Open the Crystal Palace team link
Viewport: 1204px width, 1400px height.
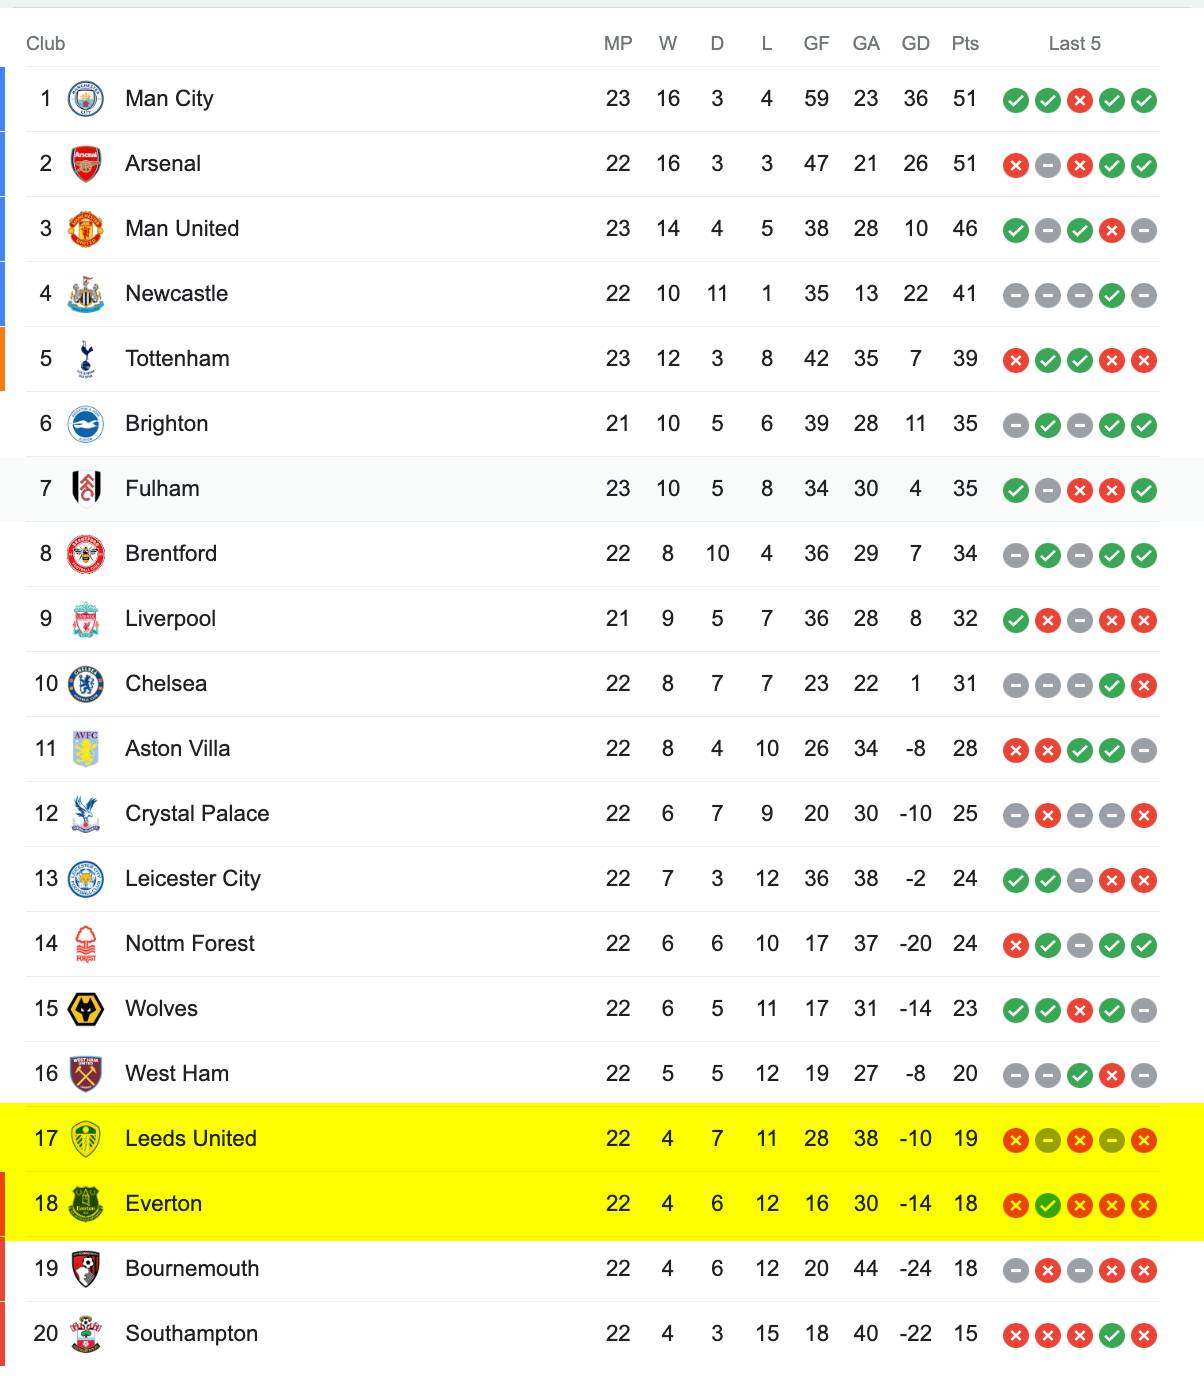point(197,814)
